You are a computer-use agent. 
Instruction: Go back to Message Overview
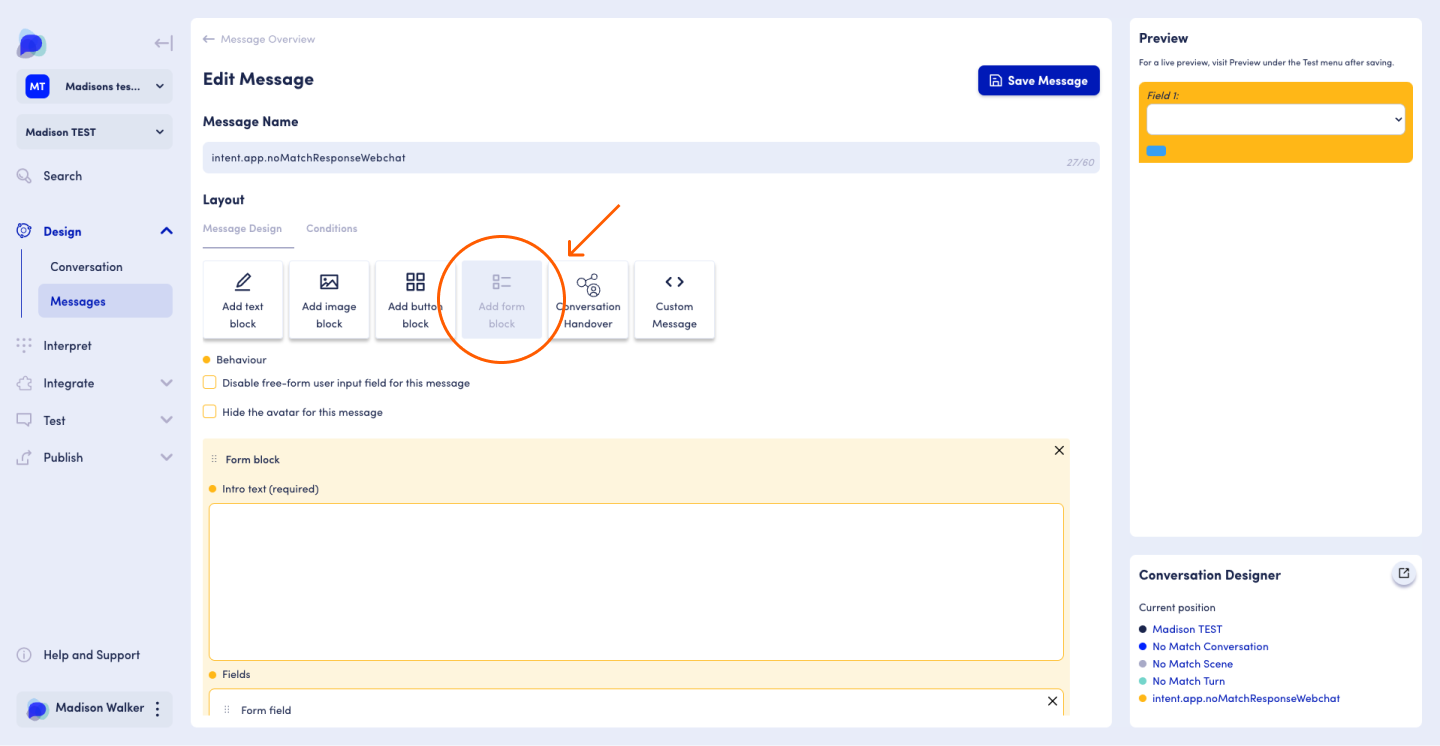tap(259, 40)
